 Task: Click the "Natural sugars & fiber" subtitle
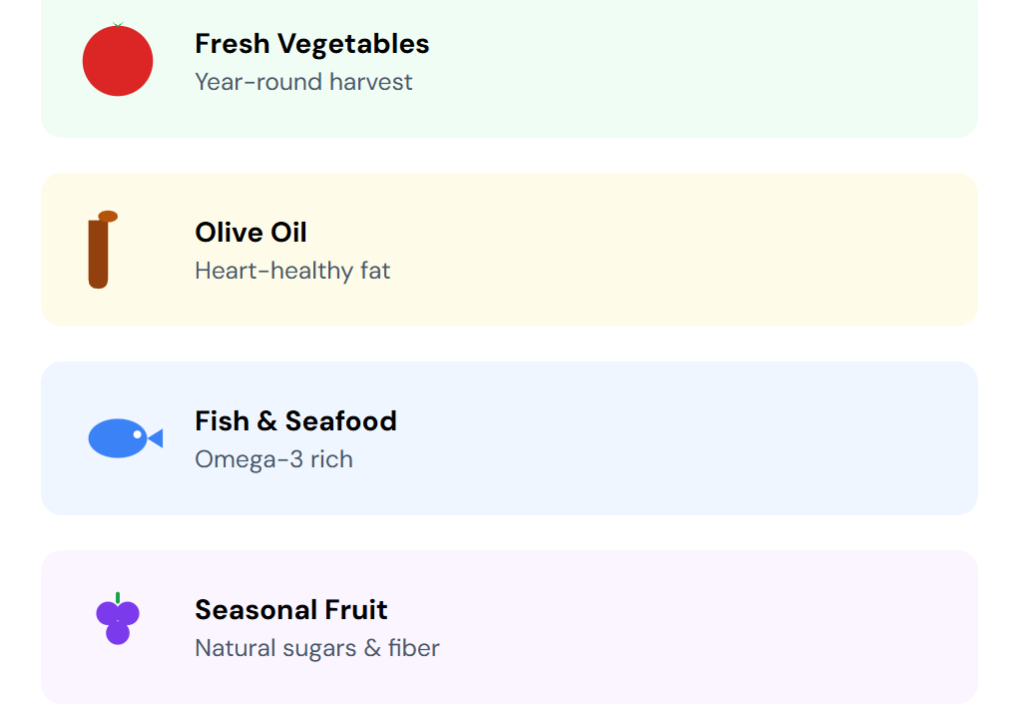tap(317, 648)
